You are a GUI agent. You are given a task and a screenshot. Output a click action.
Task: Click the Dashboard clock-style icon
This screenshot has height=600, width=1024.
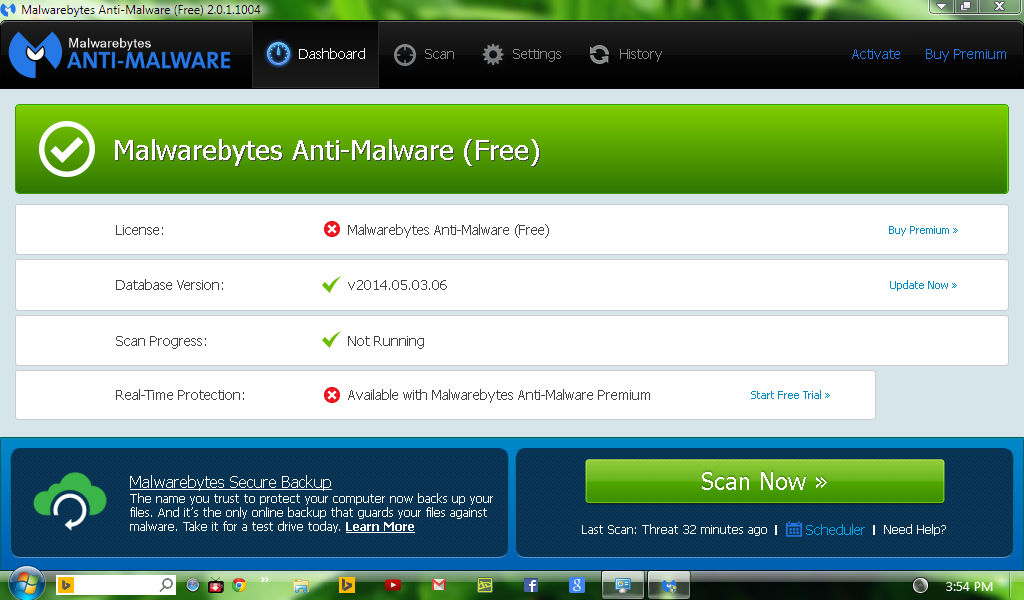click(279, 54)
